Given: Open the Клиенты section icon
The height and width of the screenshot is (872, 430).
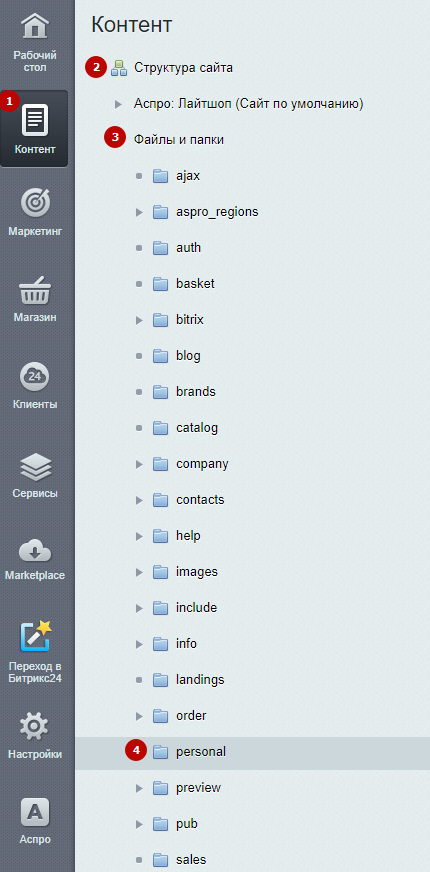Looking at the screenshot, I should (34, 376).
